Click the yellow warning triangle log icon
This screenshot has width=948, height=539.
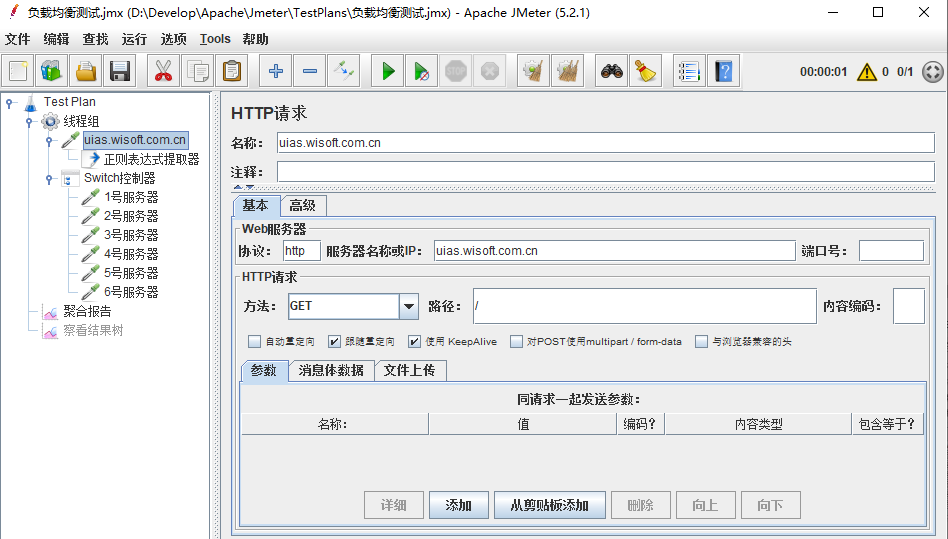pos(866,72)
